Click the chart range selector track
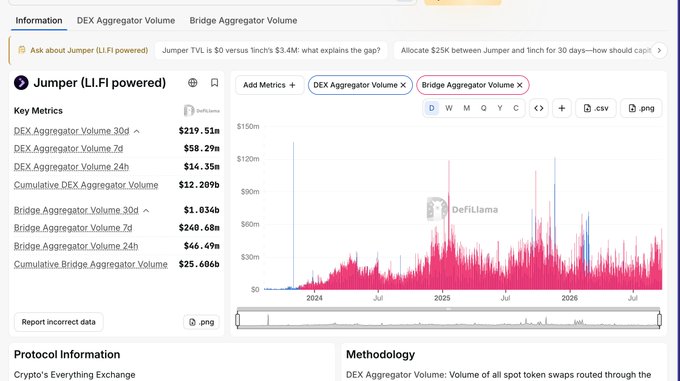This screenshot has height=381, width=680. pos(448,320)
